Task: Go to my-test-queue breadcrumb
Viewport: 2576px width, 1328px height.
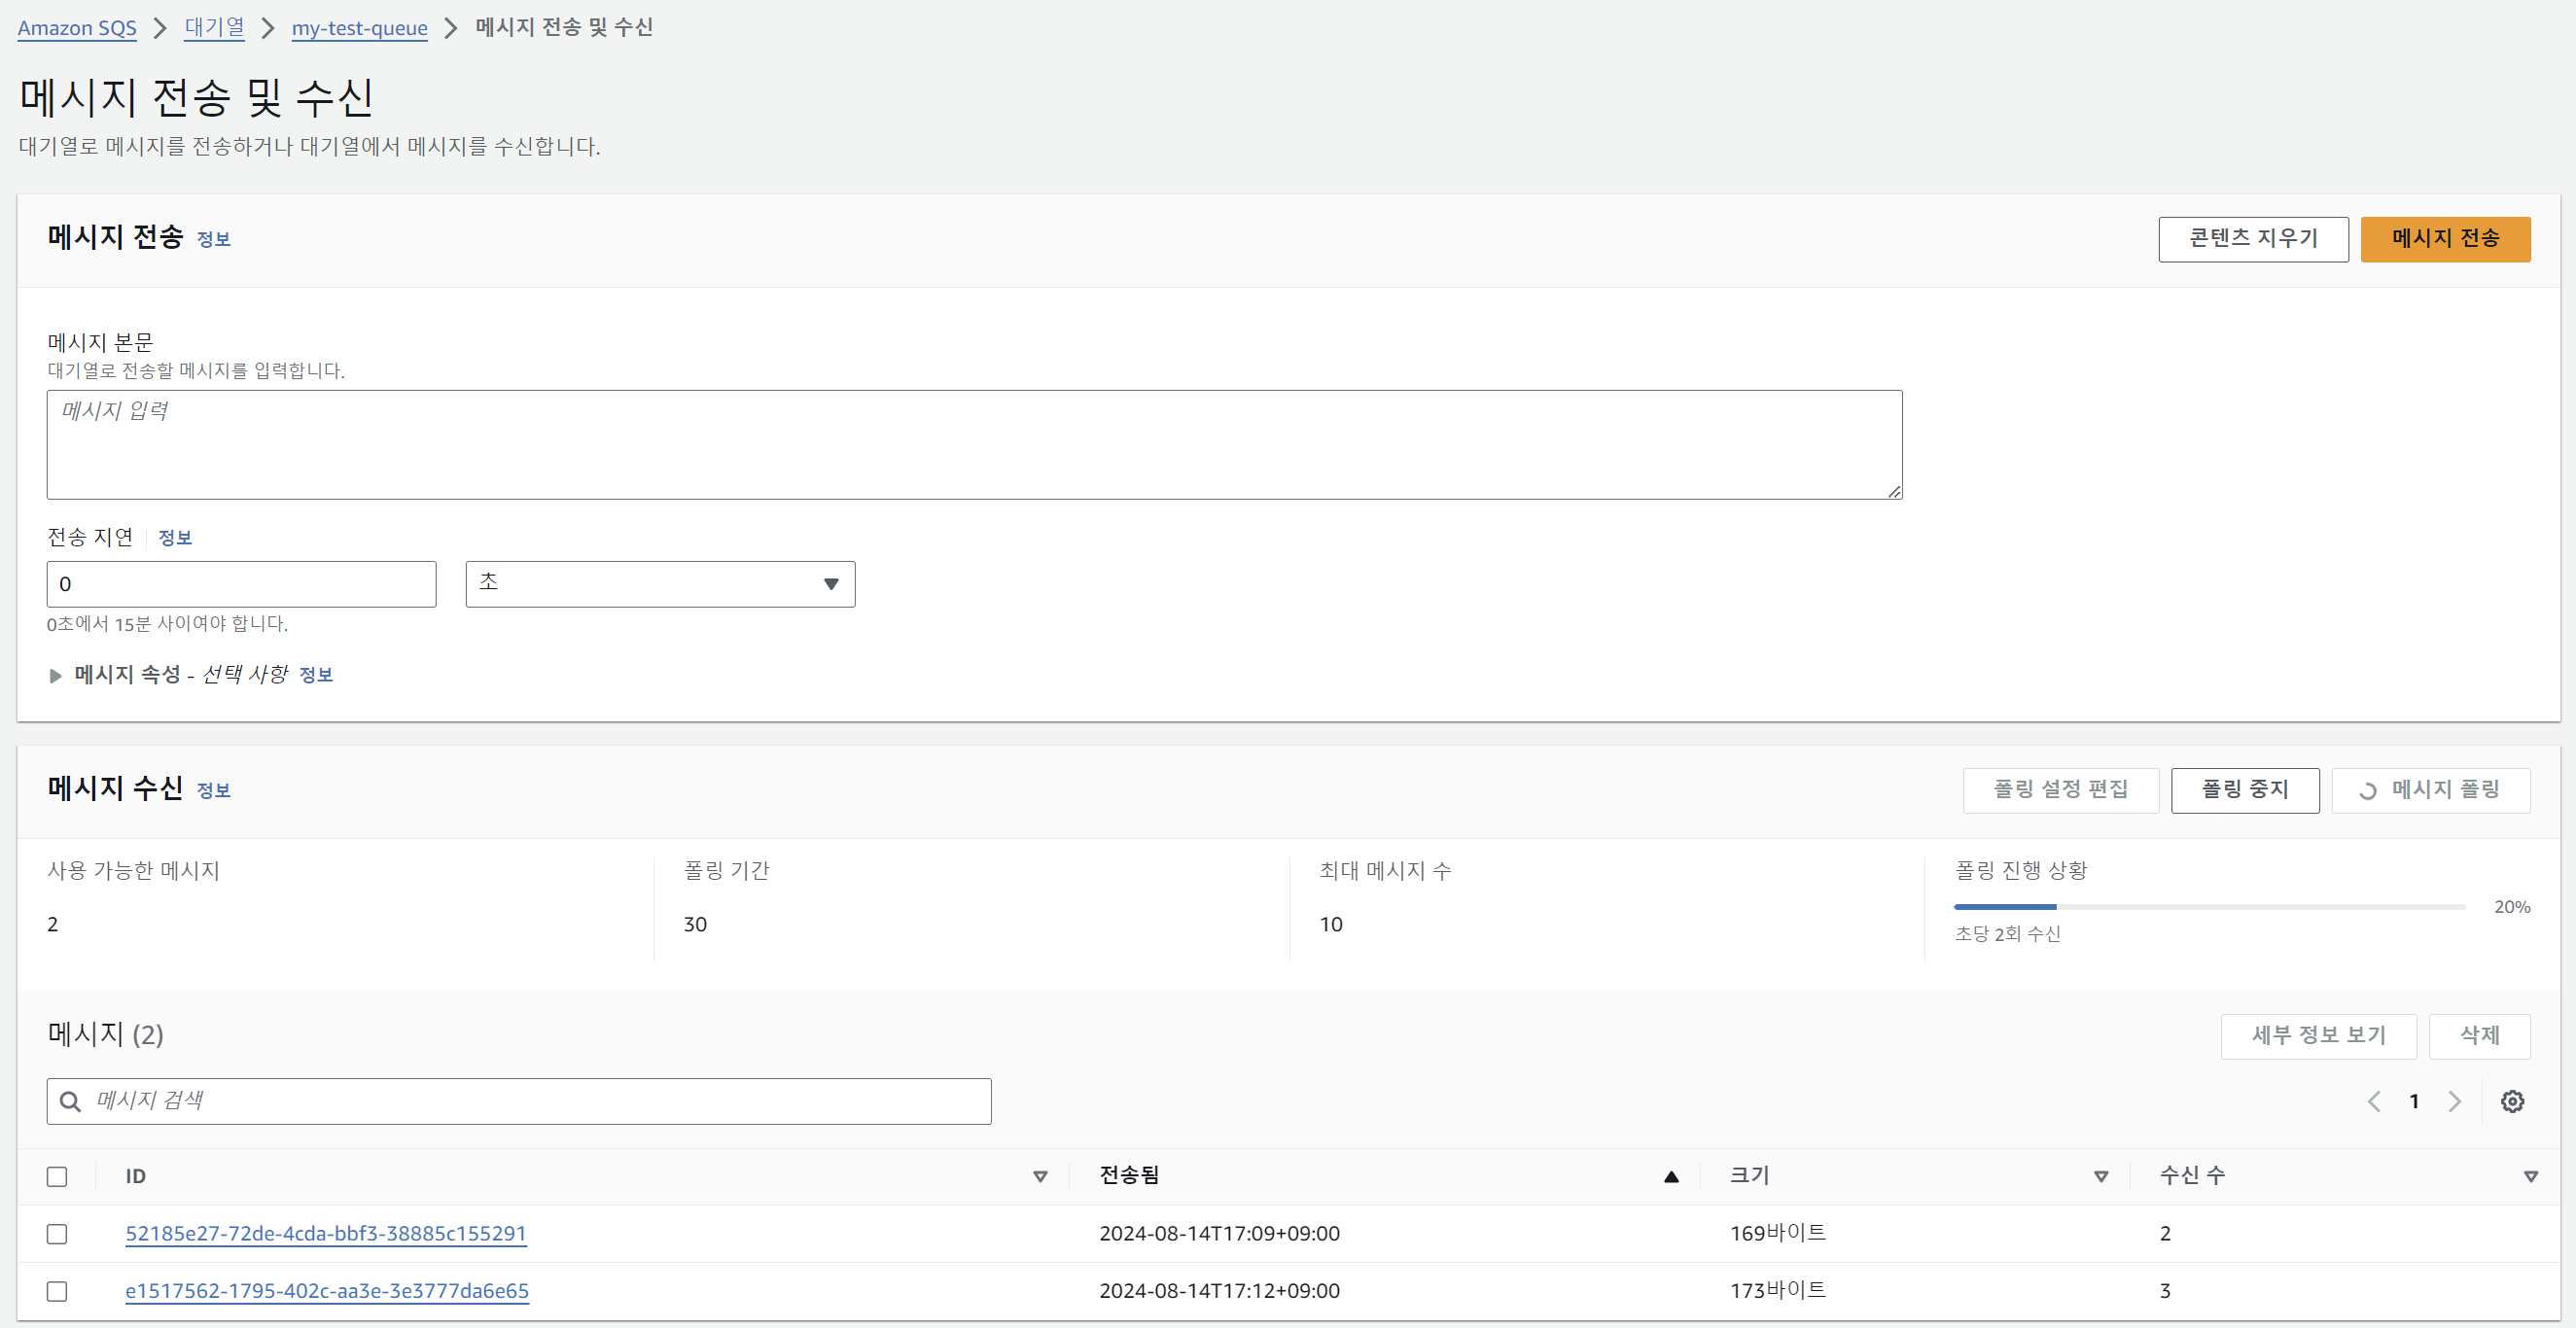Action: click(x=359, y=27)
